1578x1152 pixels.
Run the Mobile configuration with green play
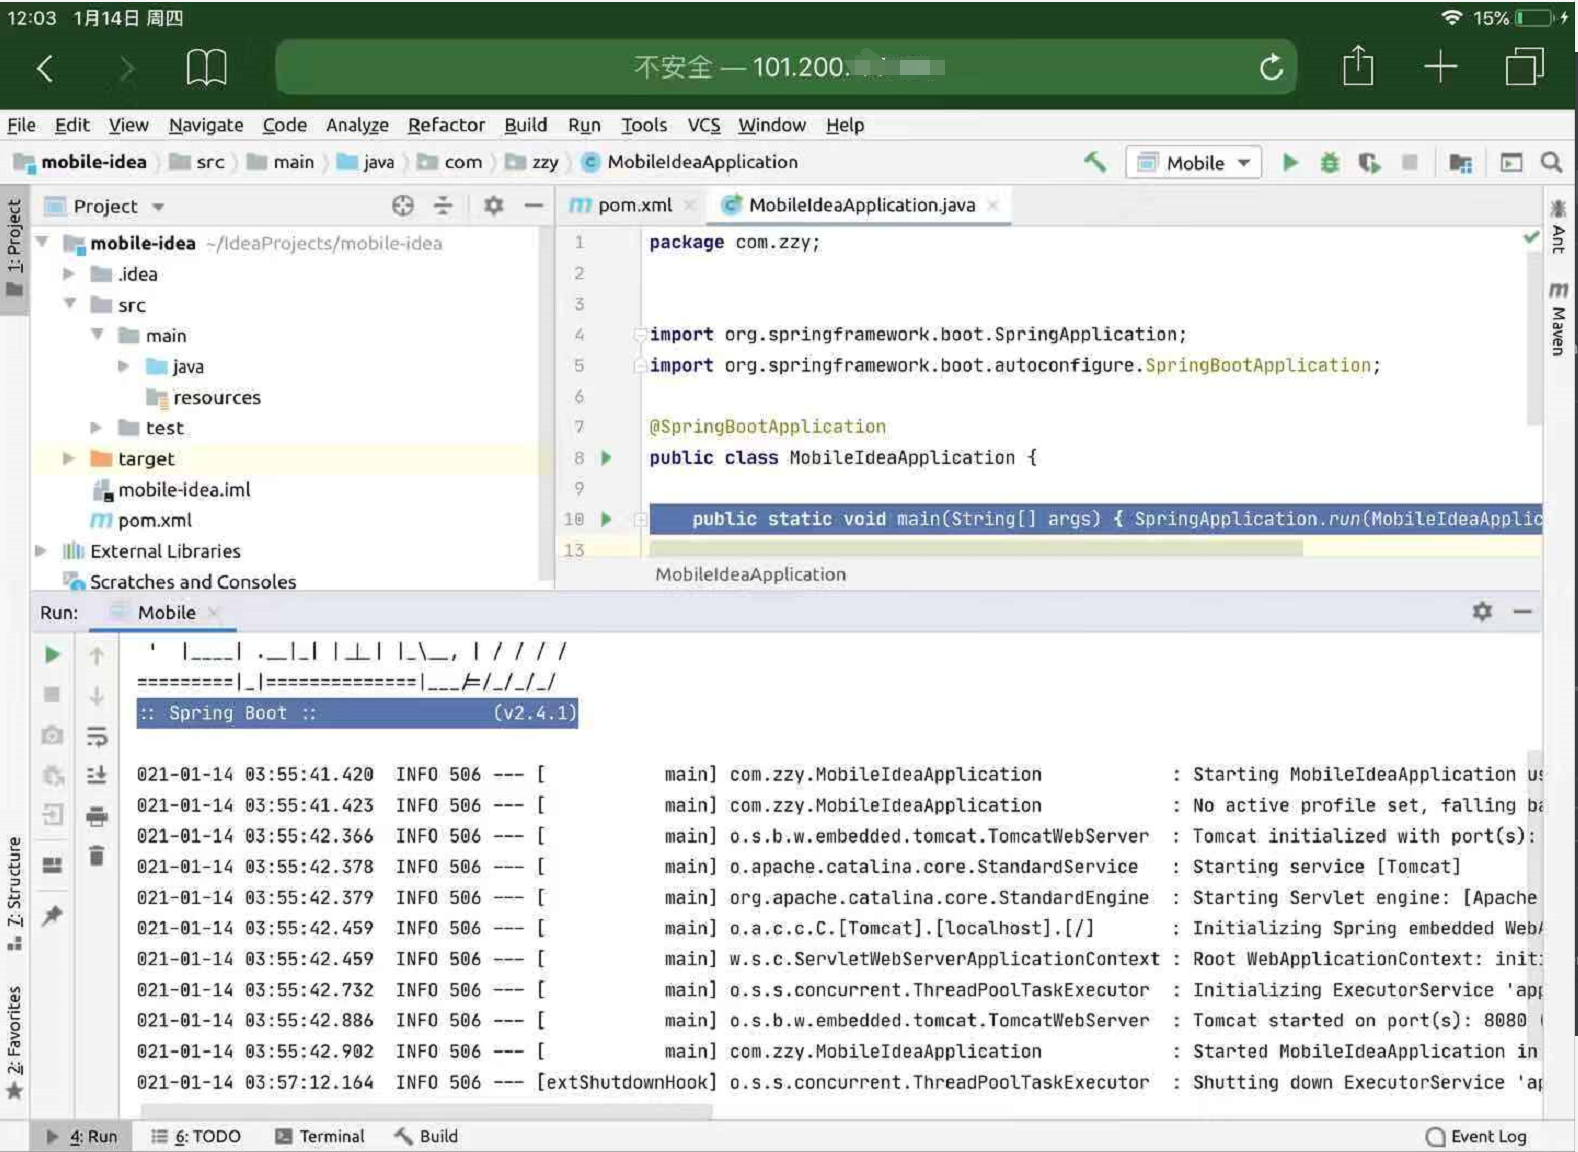coord(1290,162)
